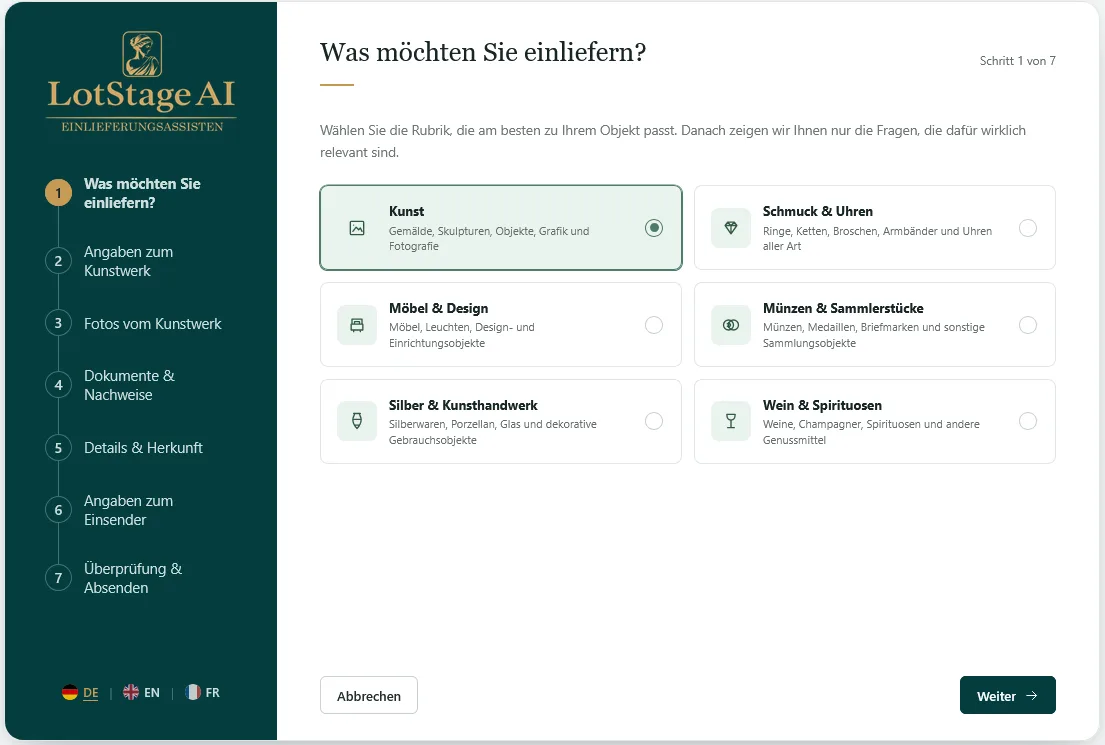Click step number 4 circle
Viewport: 1105px width, 745px height.
tap(58, 385)
